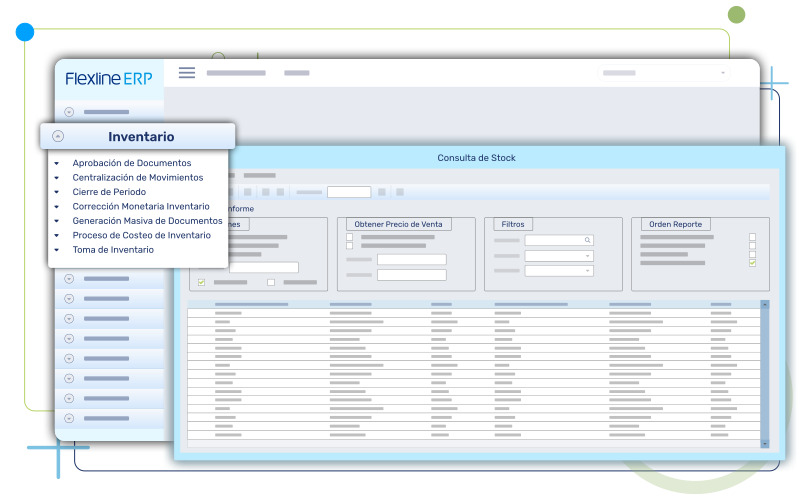
Task: Click scrollbar down arrow in stock table
Action: tap(765, 443)
